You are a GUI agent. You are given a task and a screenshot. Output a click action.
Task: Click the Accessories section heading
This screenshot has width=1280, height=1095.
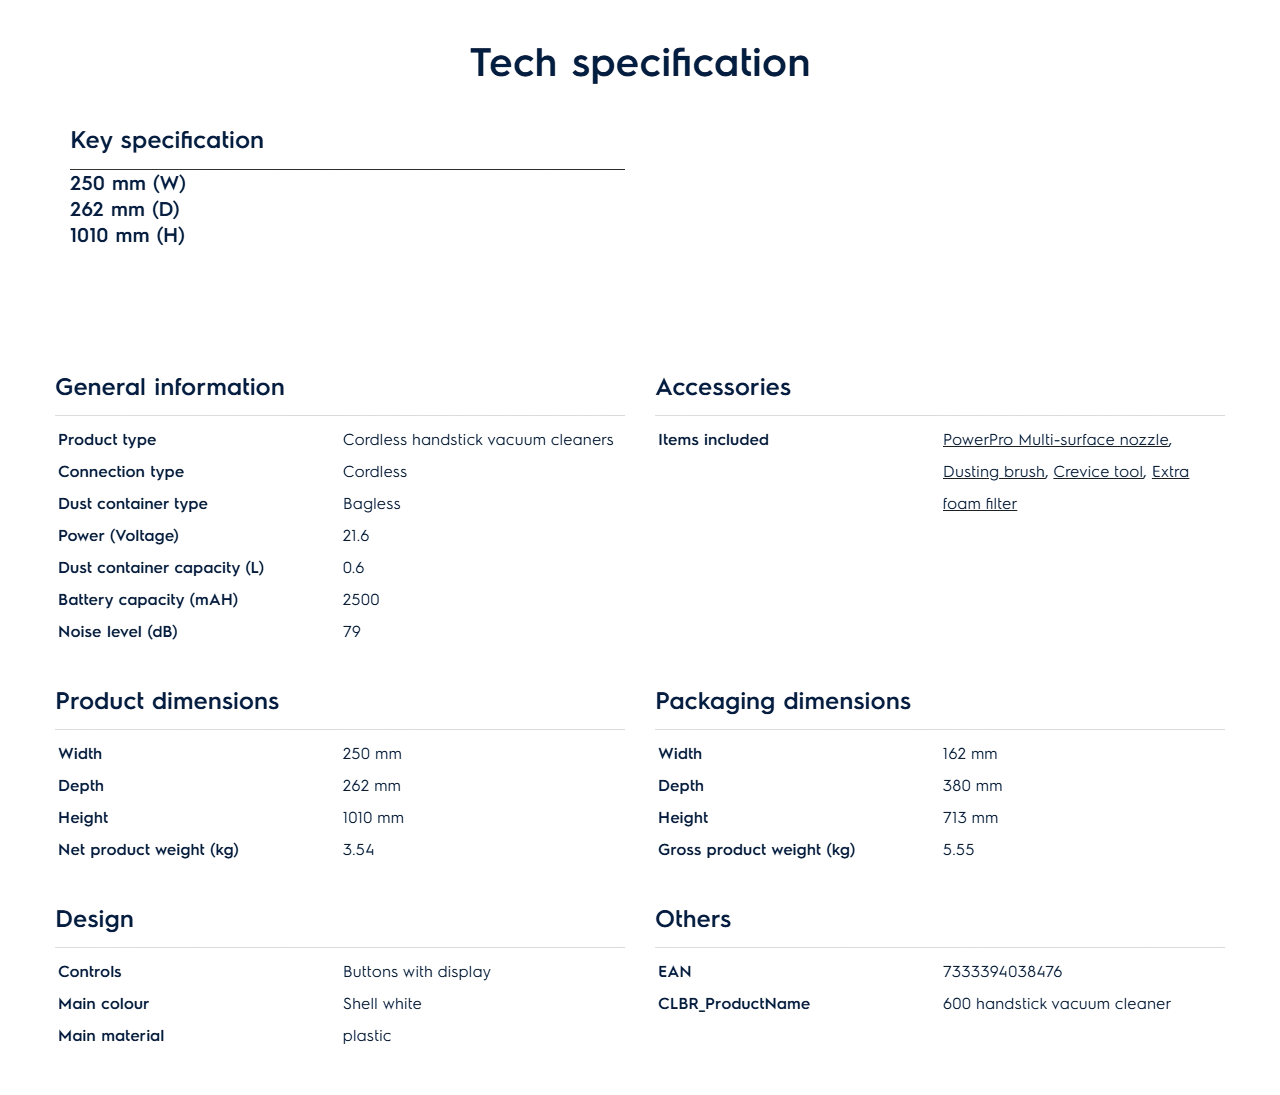[x=723, y=387]
